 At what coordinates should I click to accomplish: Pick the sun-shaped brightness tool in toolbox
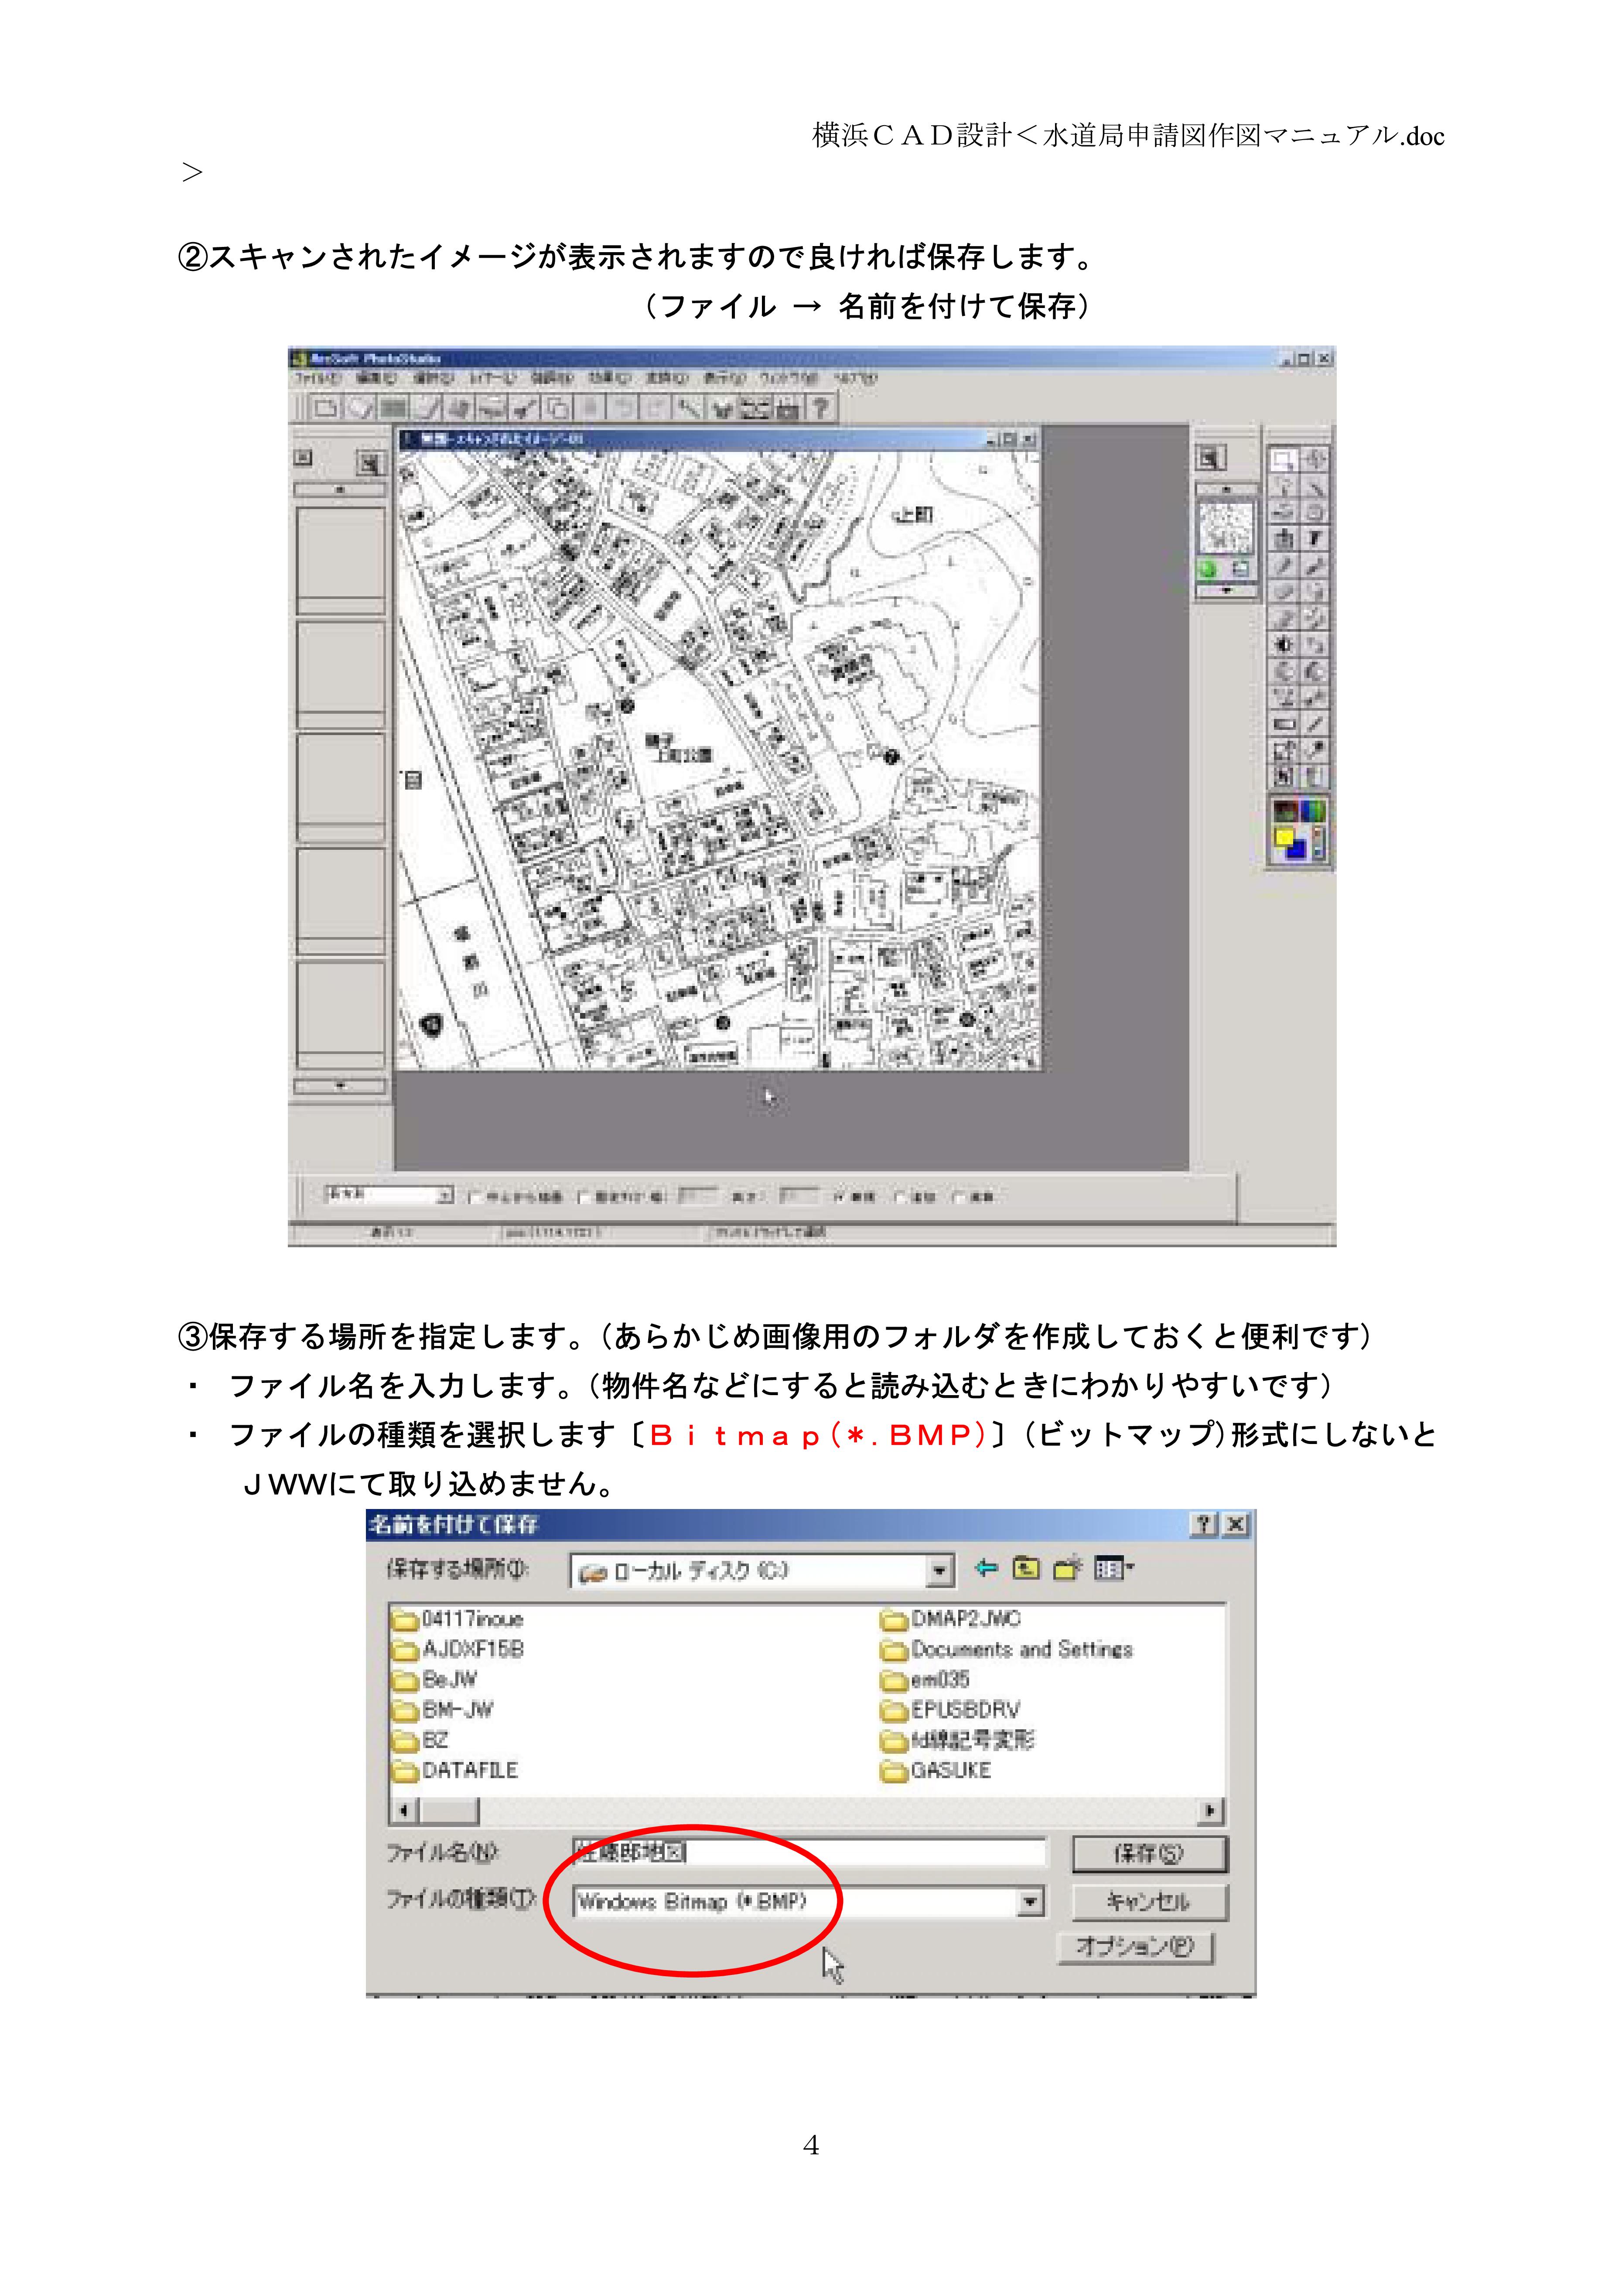tap(1284, 645)
